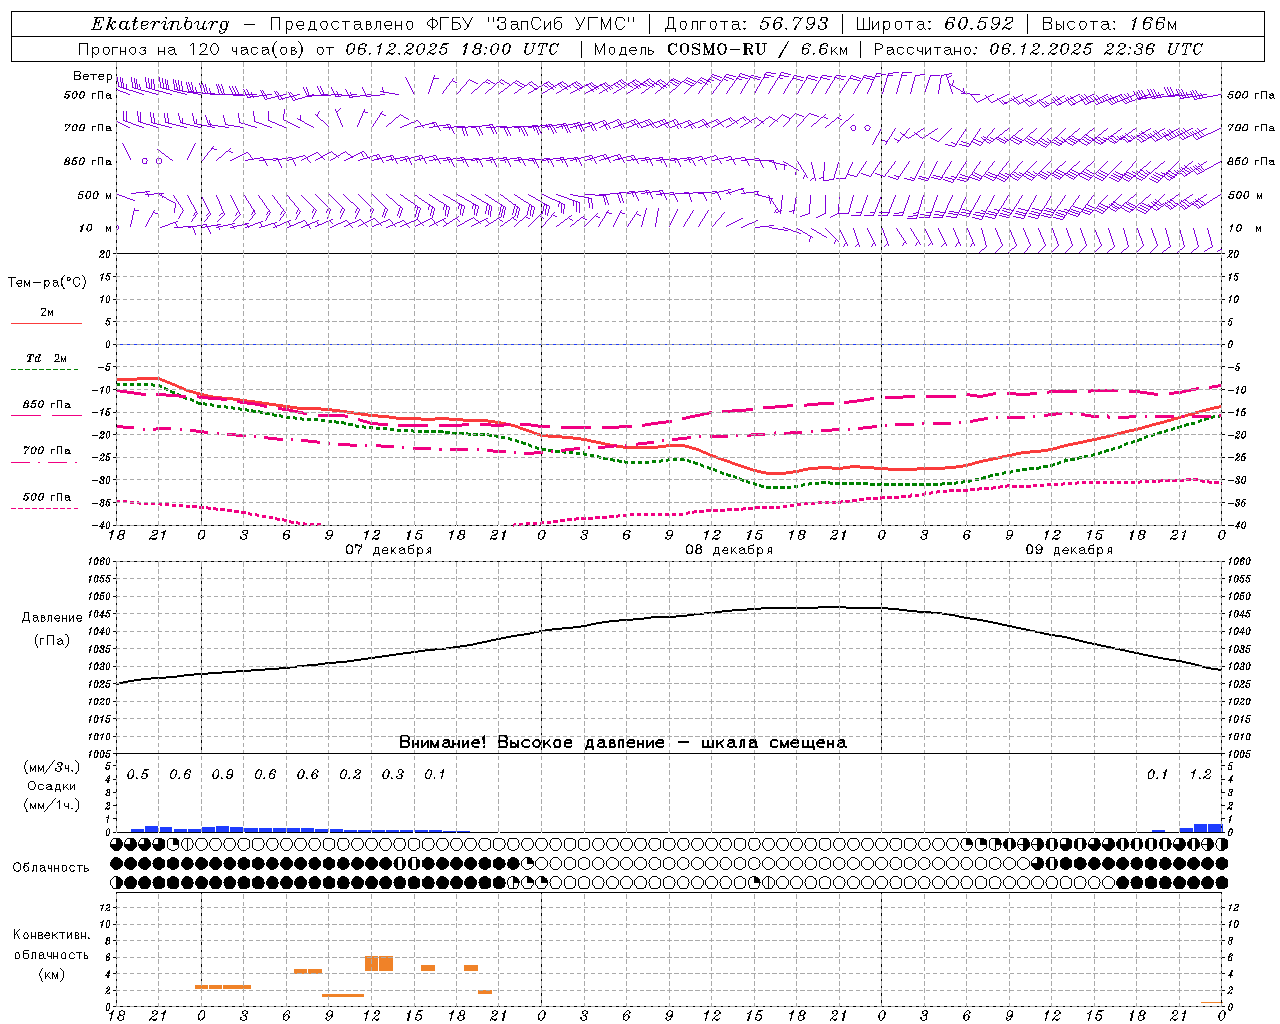Click the "07 декабря" date label
1280x1024 pixels.
(x=389, y=550)
